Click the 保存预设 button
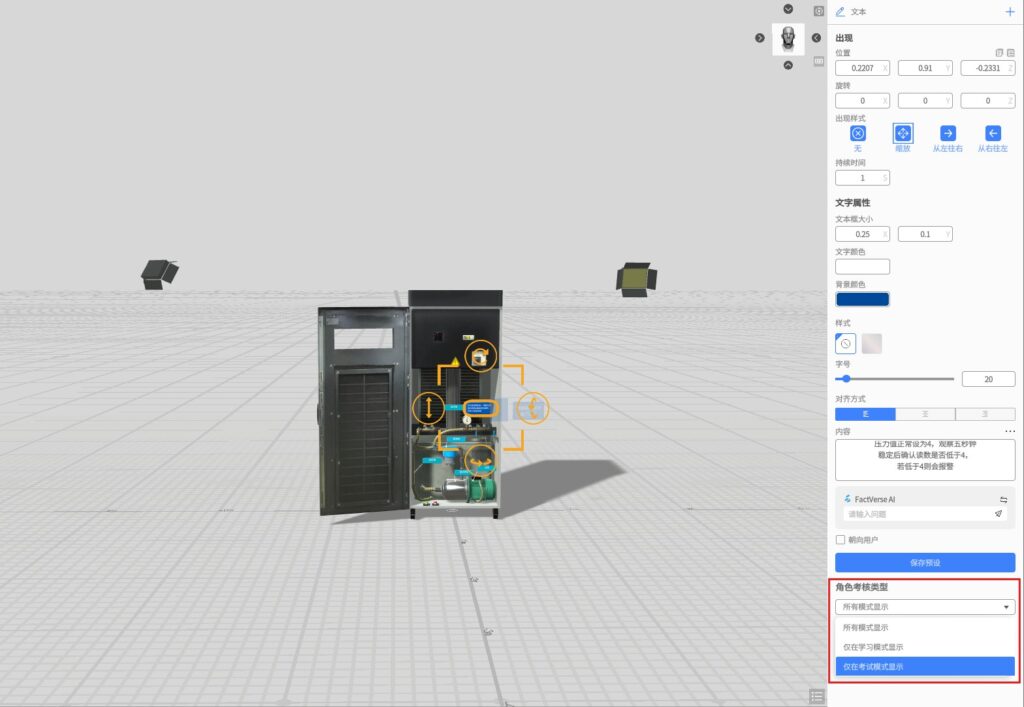 [925, 563]
